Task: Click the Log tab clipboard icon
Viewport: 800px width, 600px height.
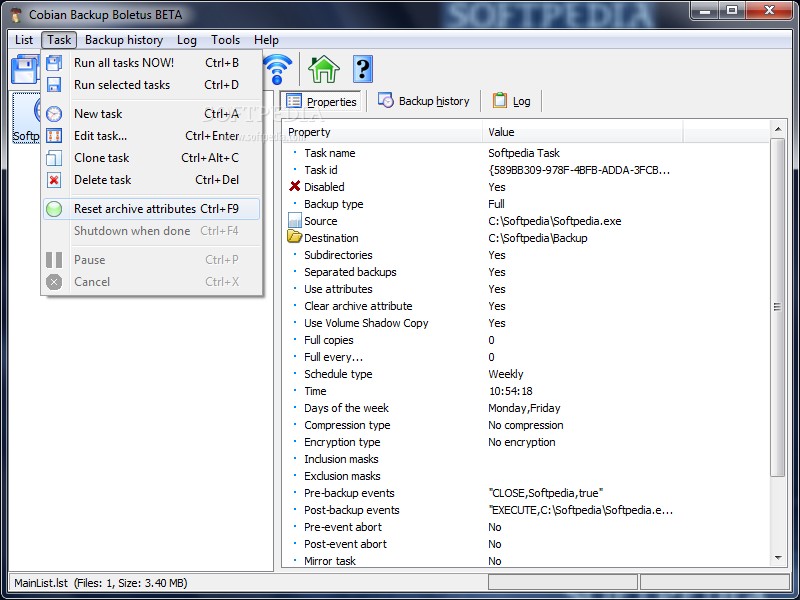Action: (x=499, y=101)
